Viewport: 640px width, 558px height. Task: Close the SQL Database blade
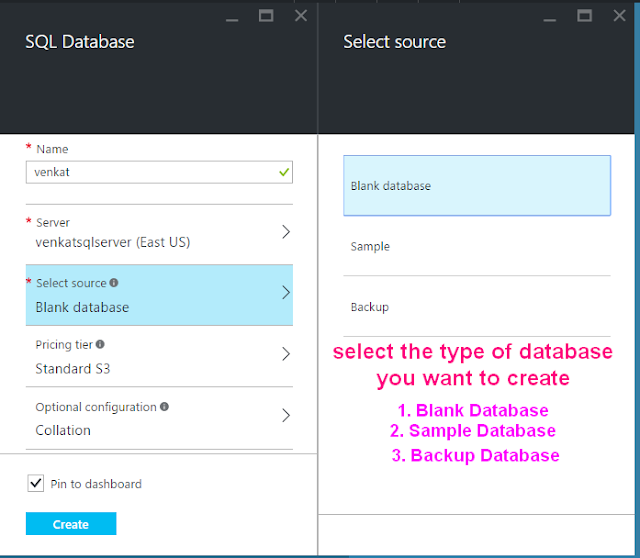pos(301,15)
